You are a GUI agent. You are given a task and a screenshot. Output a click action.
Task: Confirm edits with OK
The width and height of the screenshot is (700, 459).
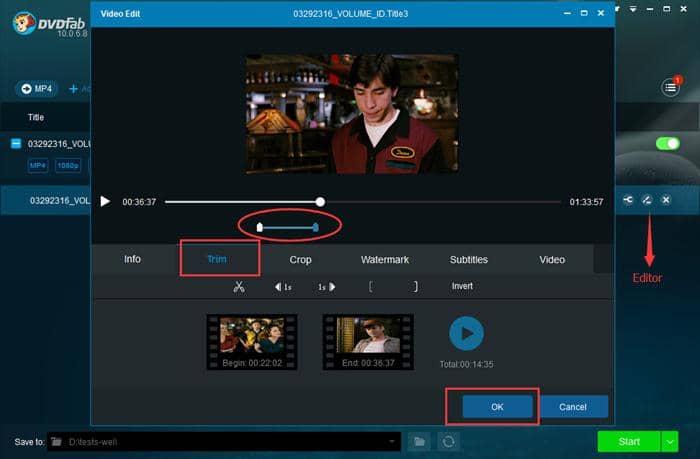[497, 407]
